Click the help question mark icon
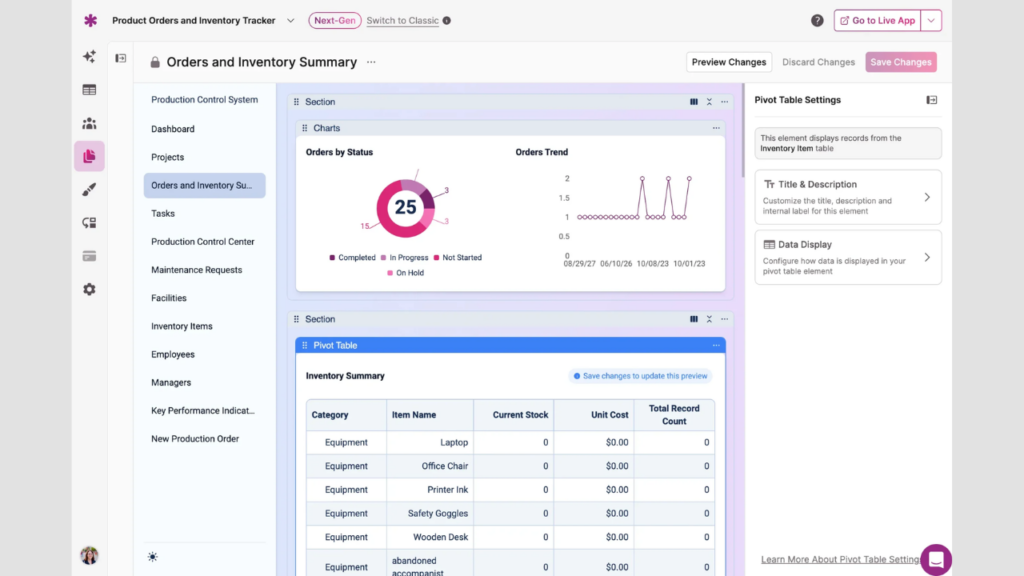 pos(817,20)
